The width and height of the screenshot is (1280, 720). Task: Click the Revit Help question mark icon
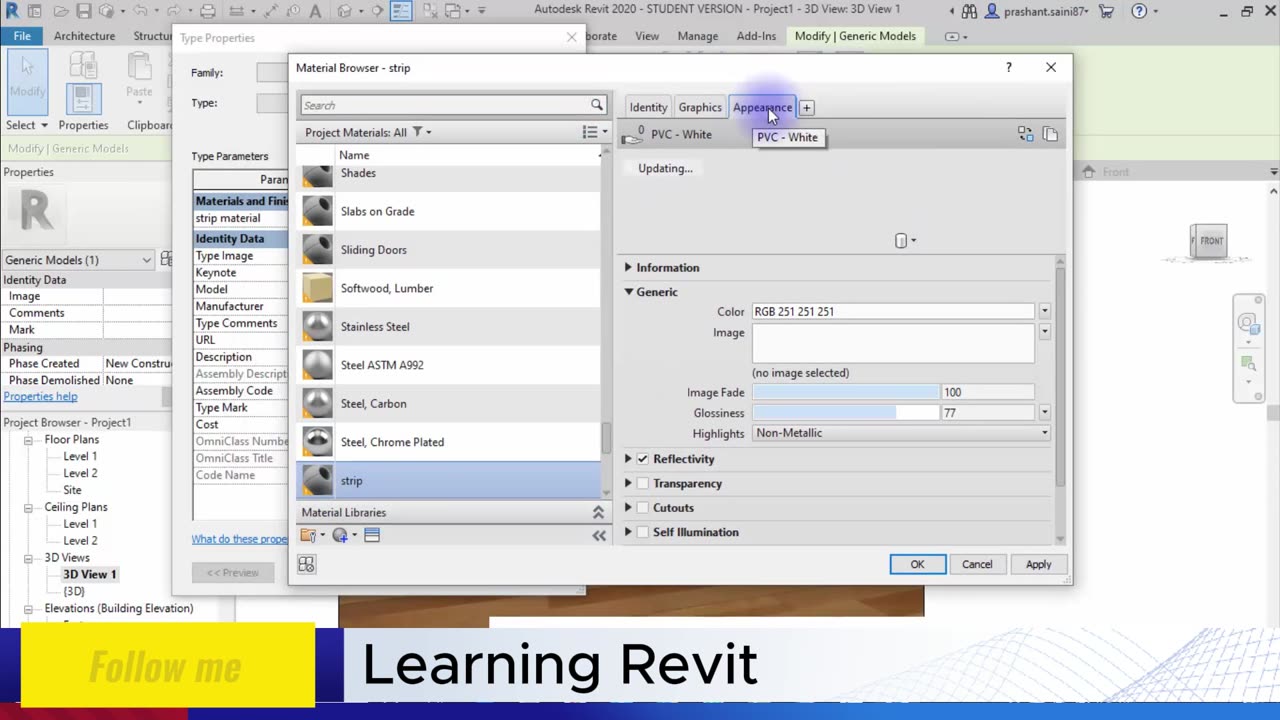point(1139,11)
